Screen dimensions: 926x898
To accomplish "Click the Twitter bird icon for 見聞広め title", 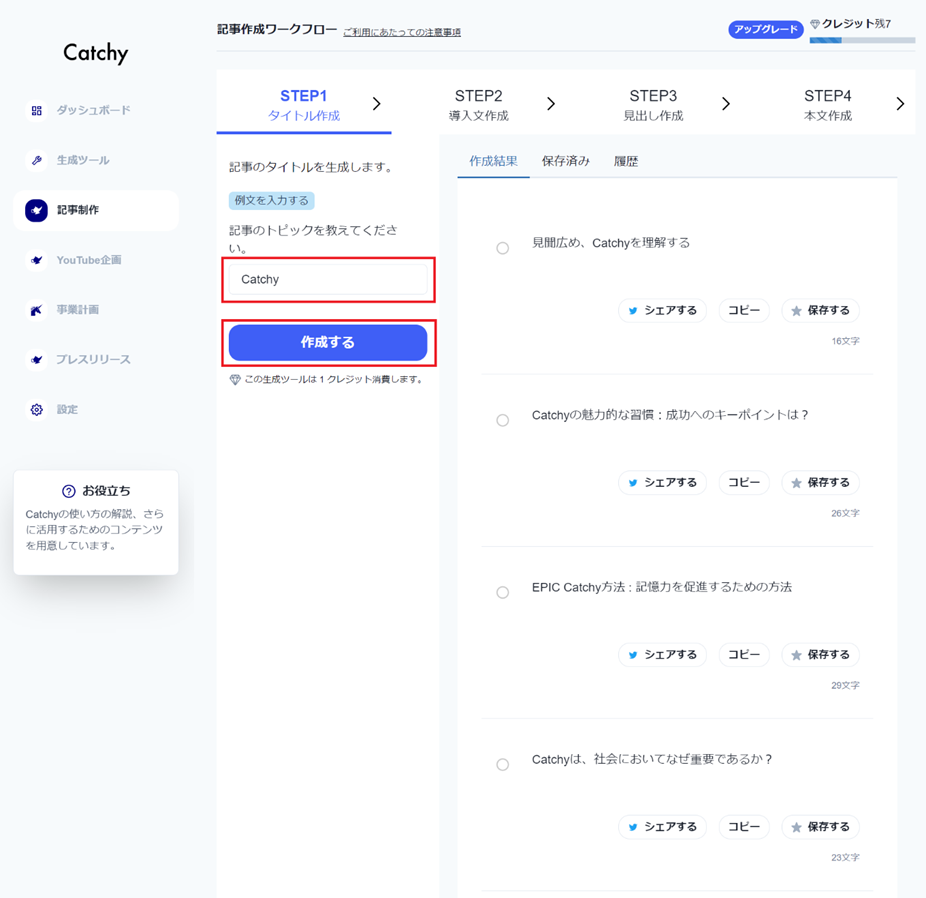I will coord(633,311).
